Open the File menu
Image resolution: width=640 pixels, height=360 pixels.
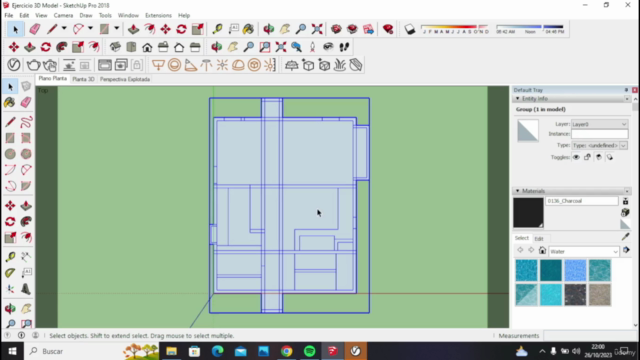tap(9, 16)
